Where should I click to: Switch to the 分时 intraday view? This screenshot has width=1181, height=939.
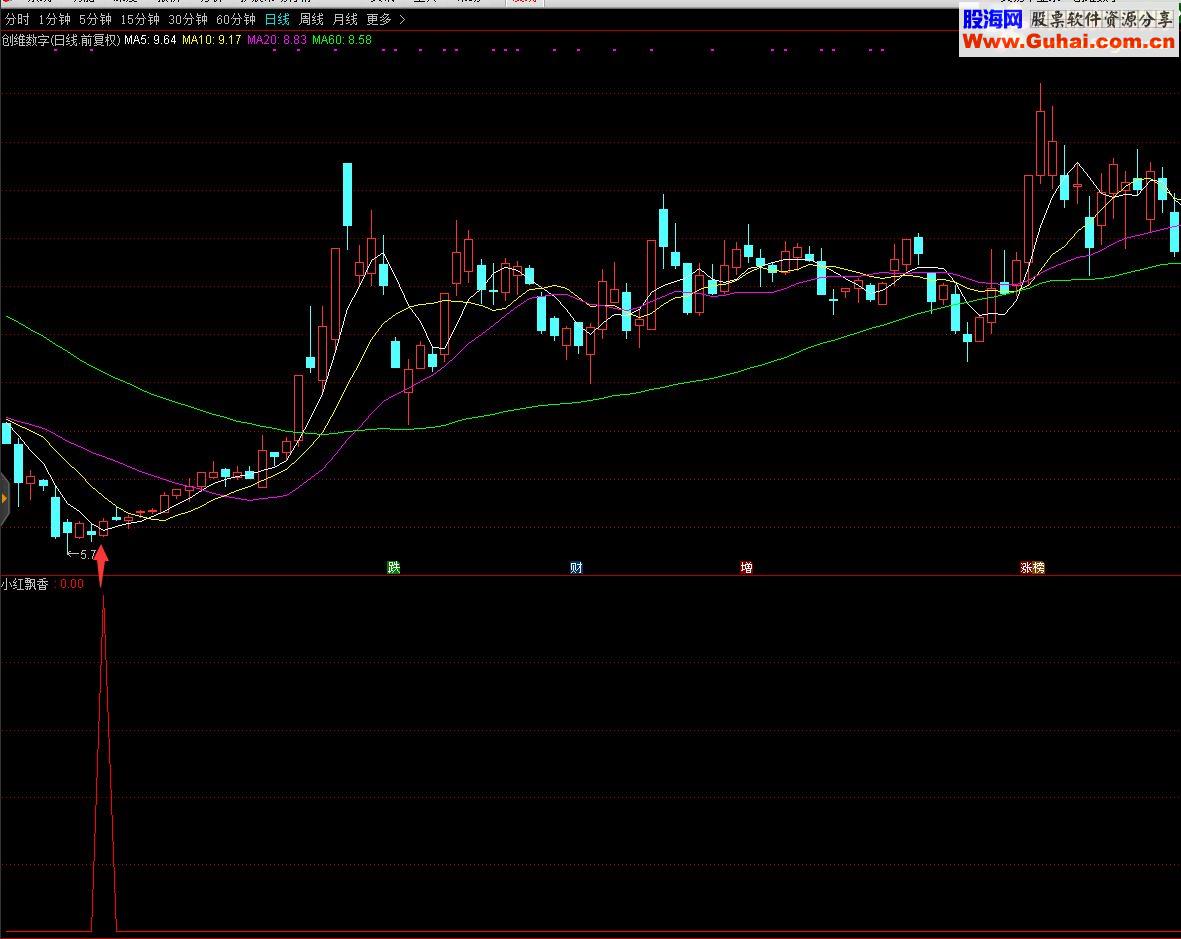tap(17, 20)
